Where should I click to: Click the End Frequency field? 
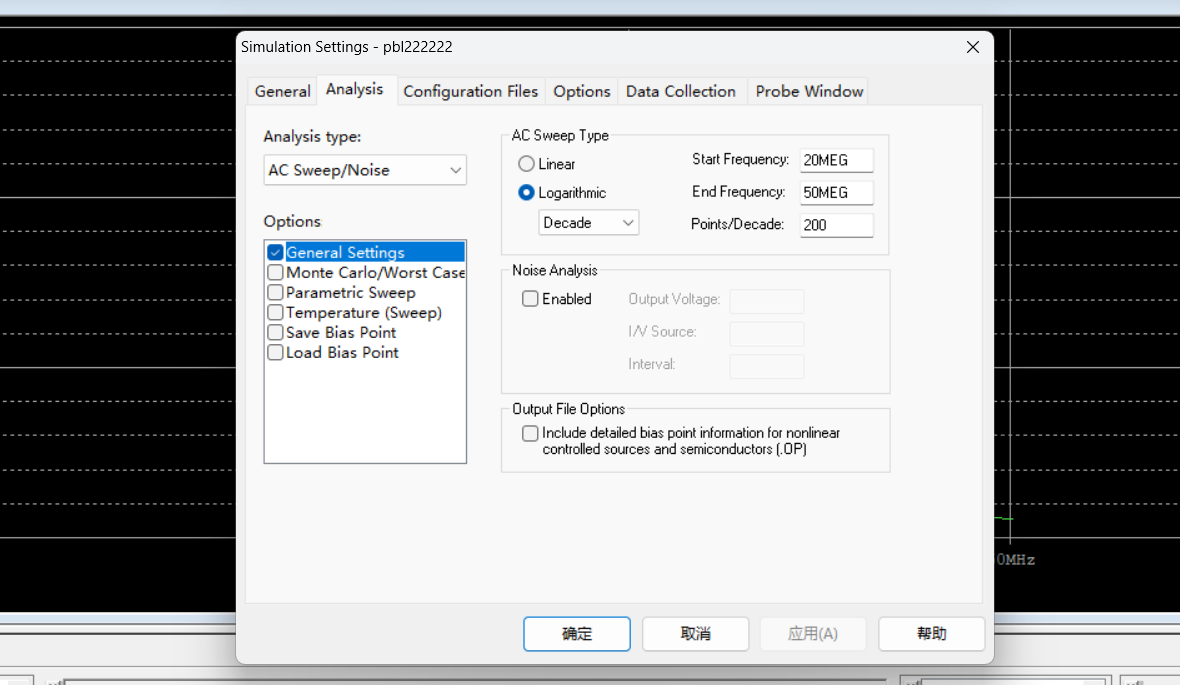(836, 193)
